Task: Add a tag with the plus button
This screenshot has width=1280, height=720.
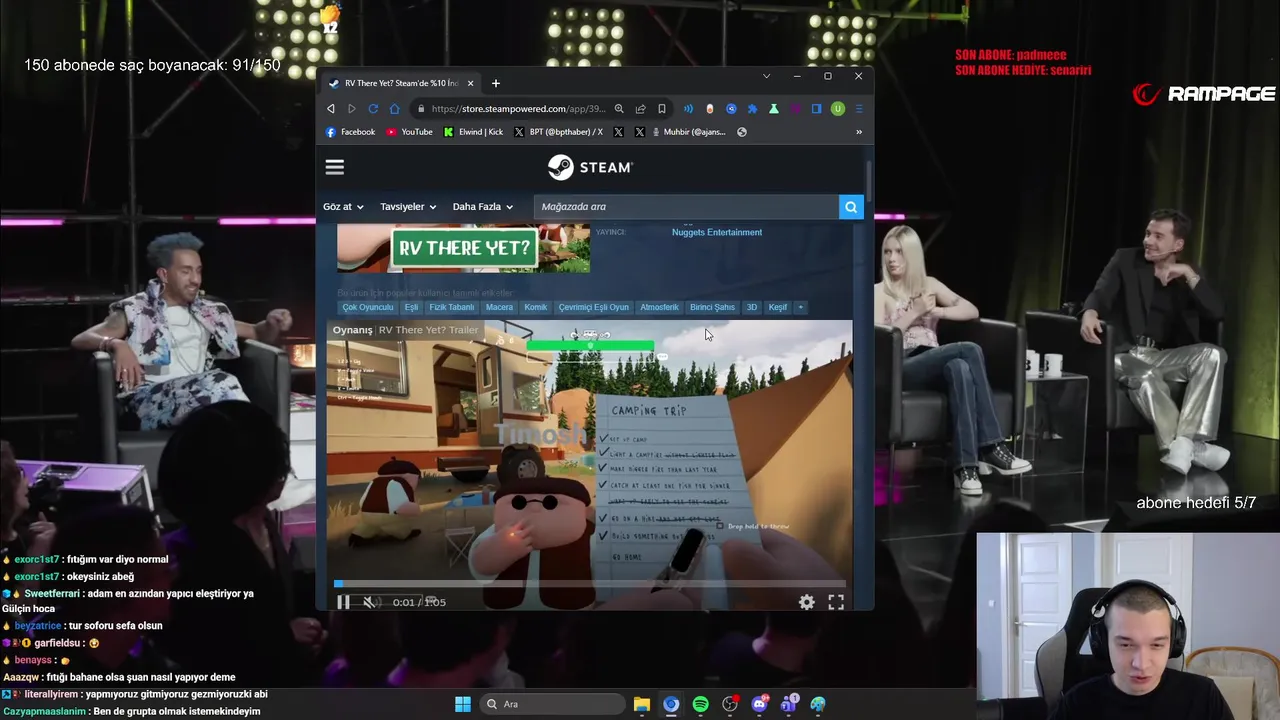Action: tap(800, 307)
